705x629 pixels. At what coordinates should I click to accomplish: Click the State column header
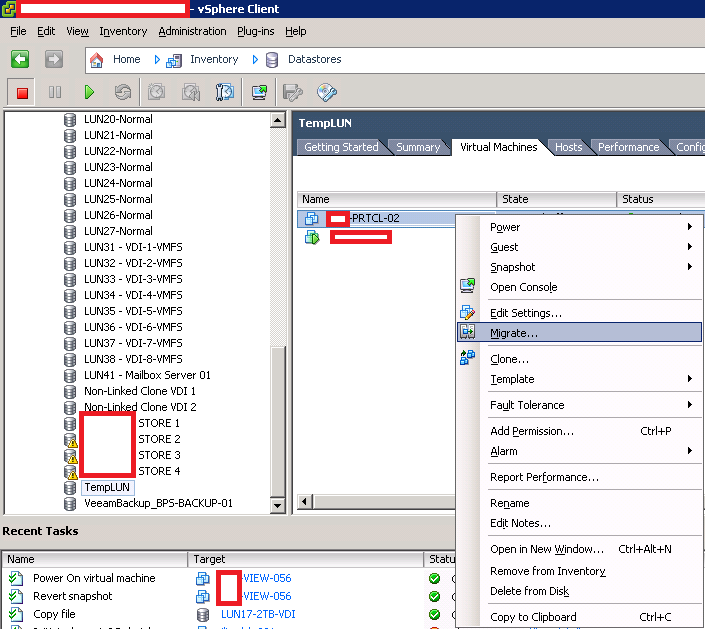click(556, 199)
